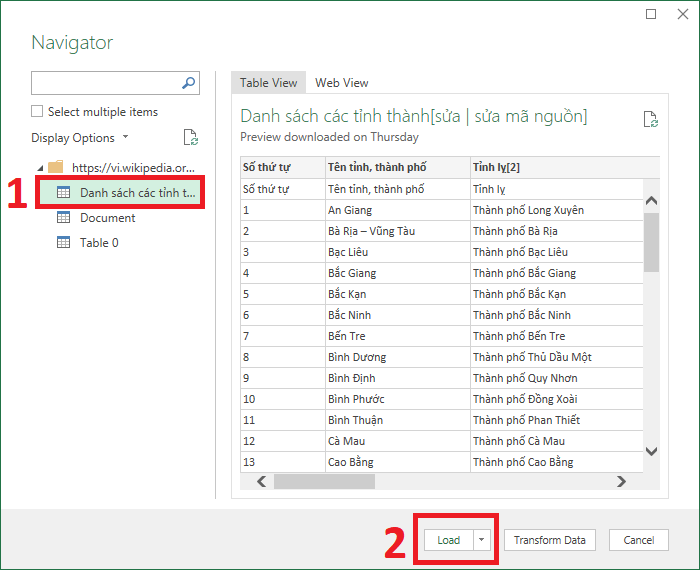The height and width of the screenshot is (570, 700).
Task: Click the Load button
Action: click(x=448, y=540)
